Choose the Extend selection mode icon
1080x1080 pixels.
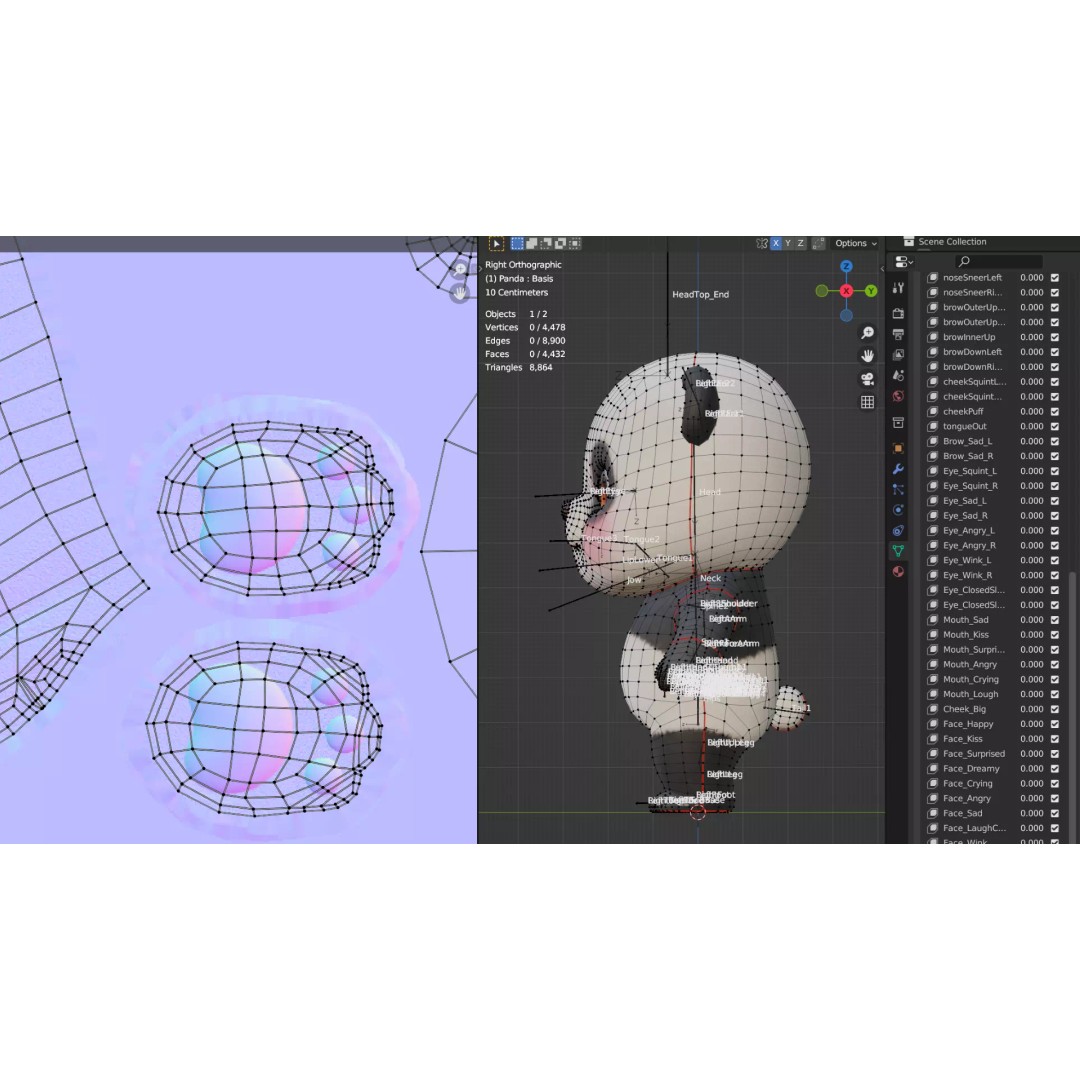tap(532, 243)
